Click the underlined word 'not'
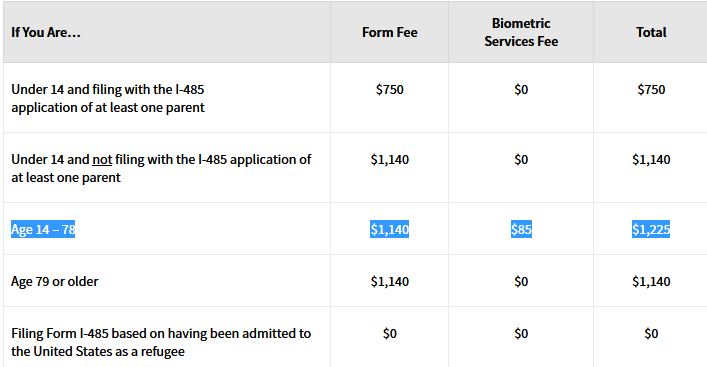The height and width of the screenshot is (367, 707). click(102, 160)
